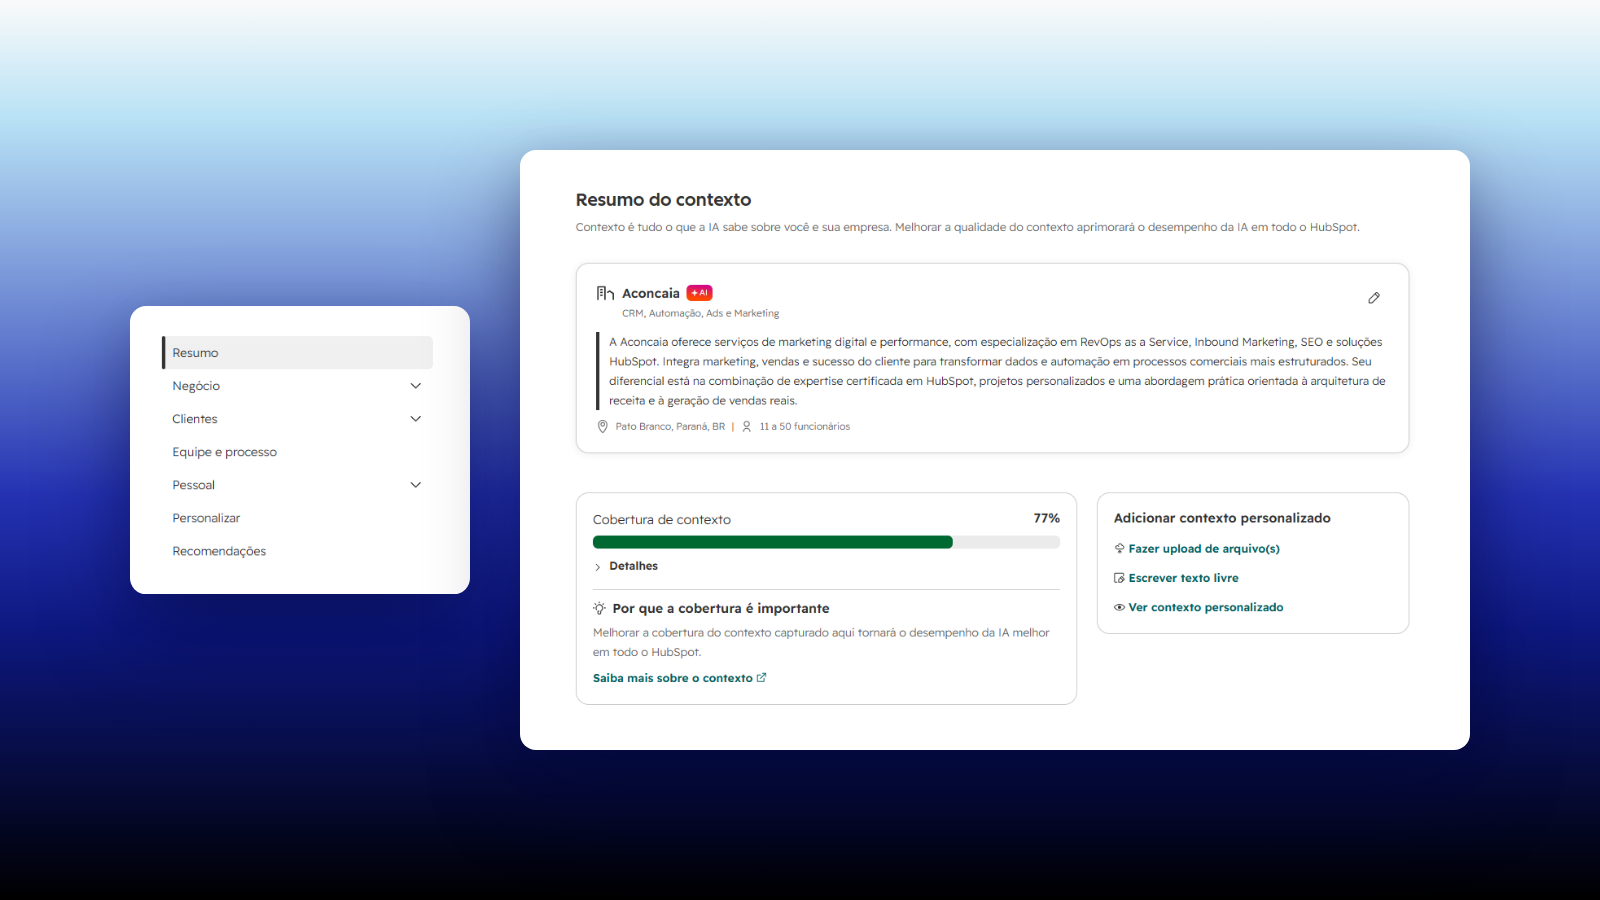Open the Pessoal menu item
The width and height of the screenshot is (1600, 900).
193,485
